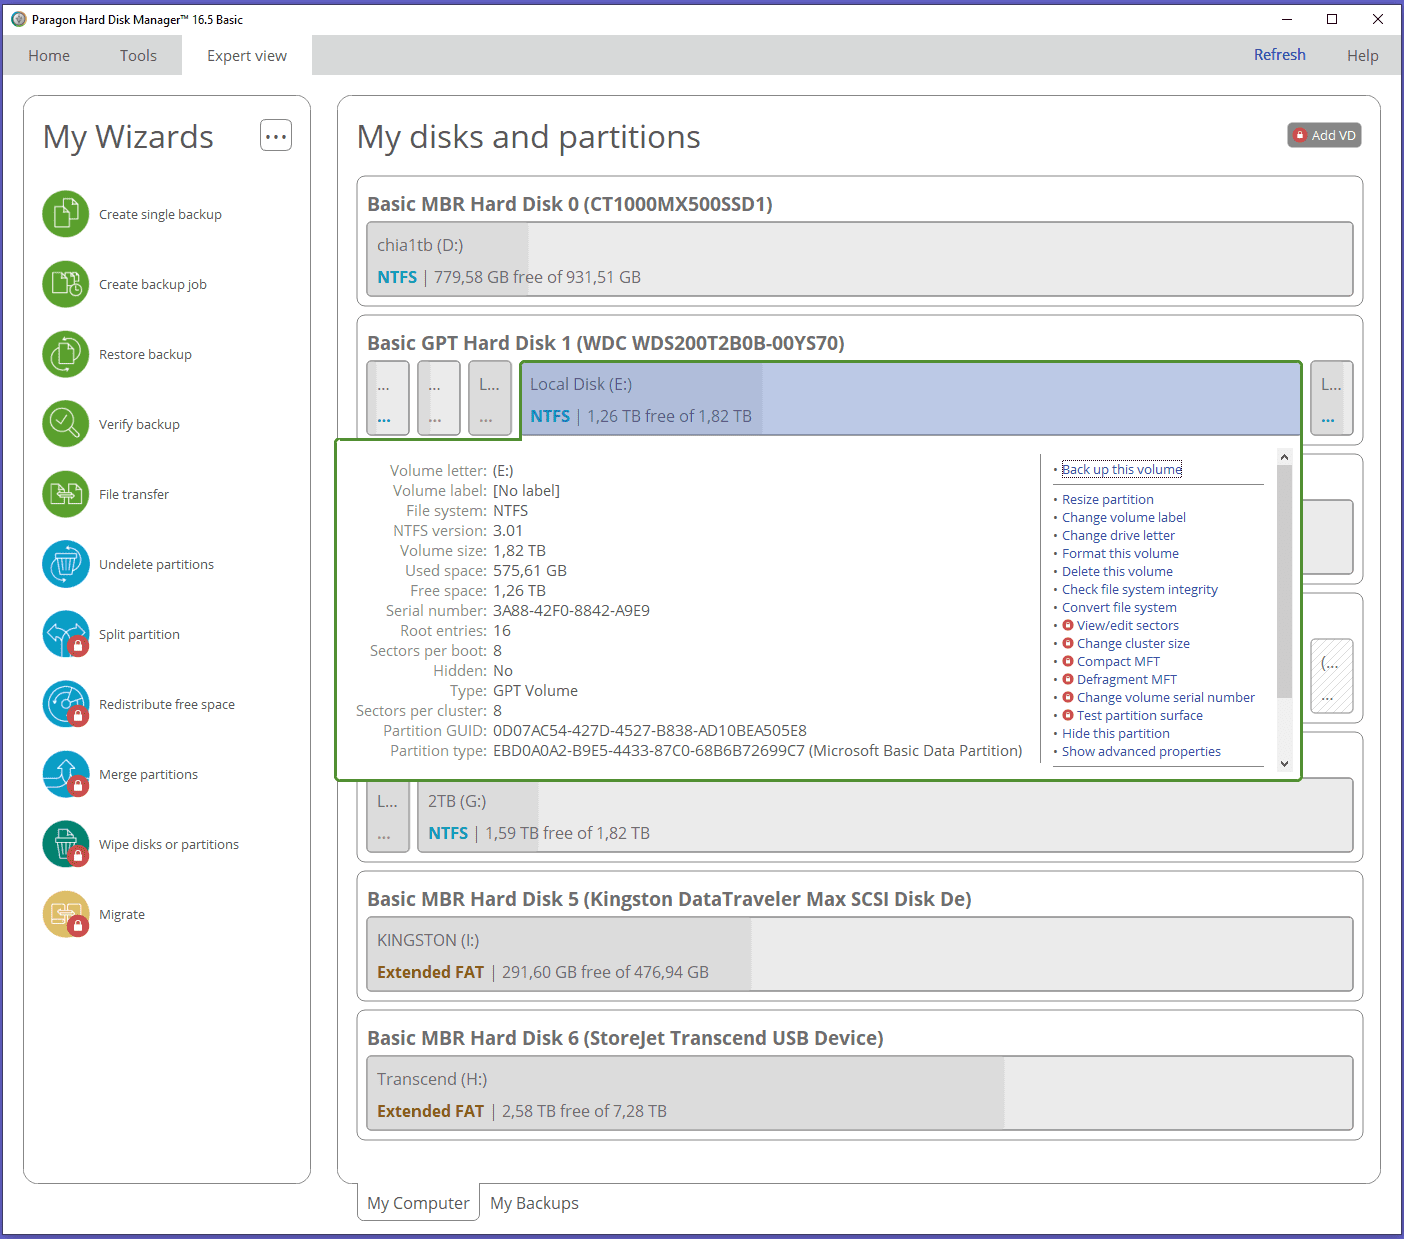Open the My Backups tab
The image size is (1404, 1239).
coord(534,1203)
